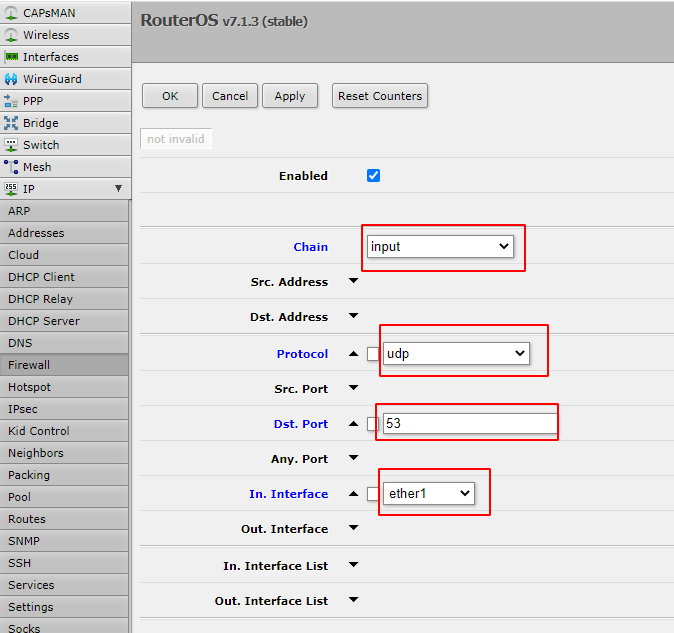Open SNMP page
Image resolution: width=674 pixels, height=633 pixels.
pyautogui.click(x=64, y=541)
